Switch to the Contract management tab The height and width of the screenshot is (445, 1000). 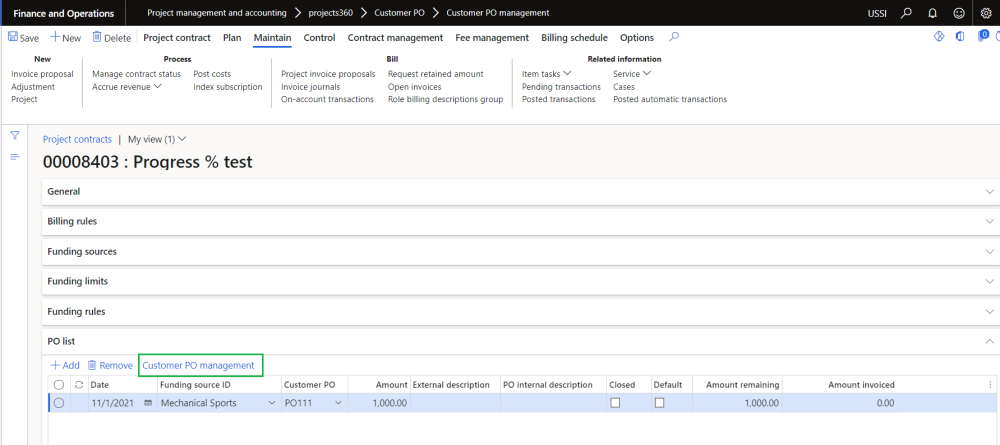tap(395, 38)
